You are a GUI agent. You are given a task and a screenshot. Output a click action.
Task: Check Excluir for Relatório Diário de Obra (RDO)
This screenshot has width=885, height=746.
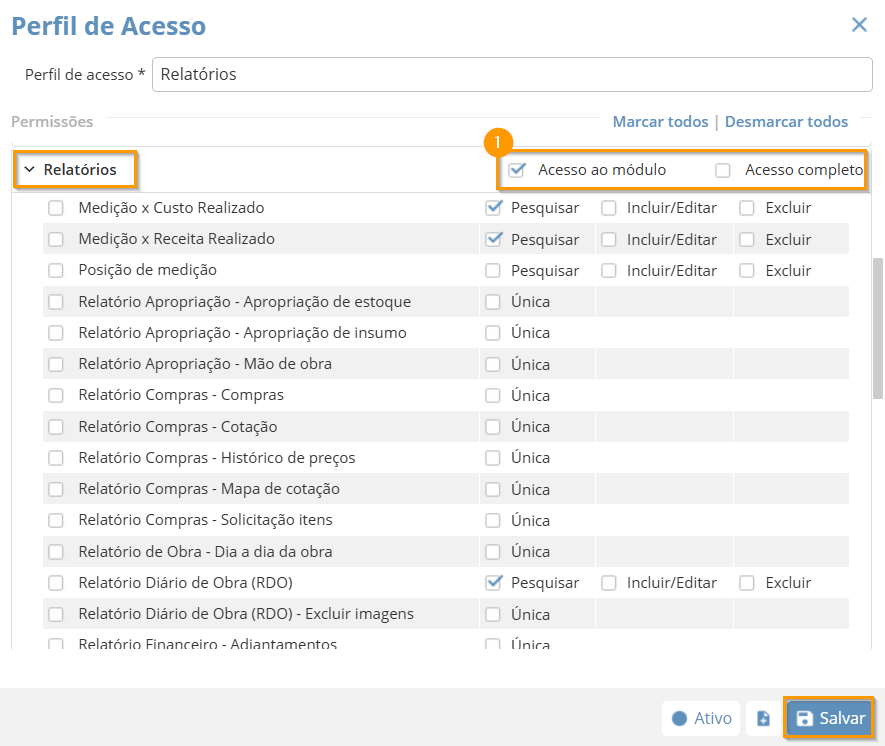coord(747,583)
